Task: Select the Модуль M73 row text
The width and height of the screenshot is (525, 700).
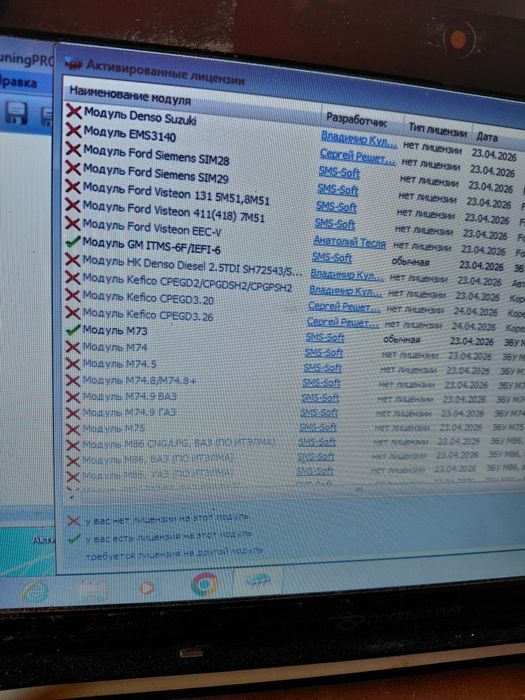Action: pos(115,330)
